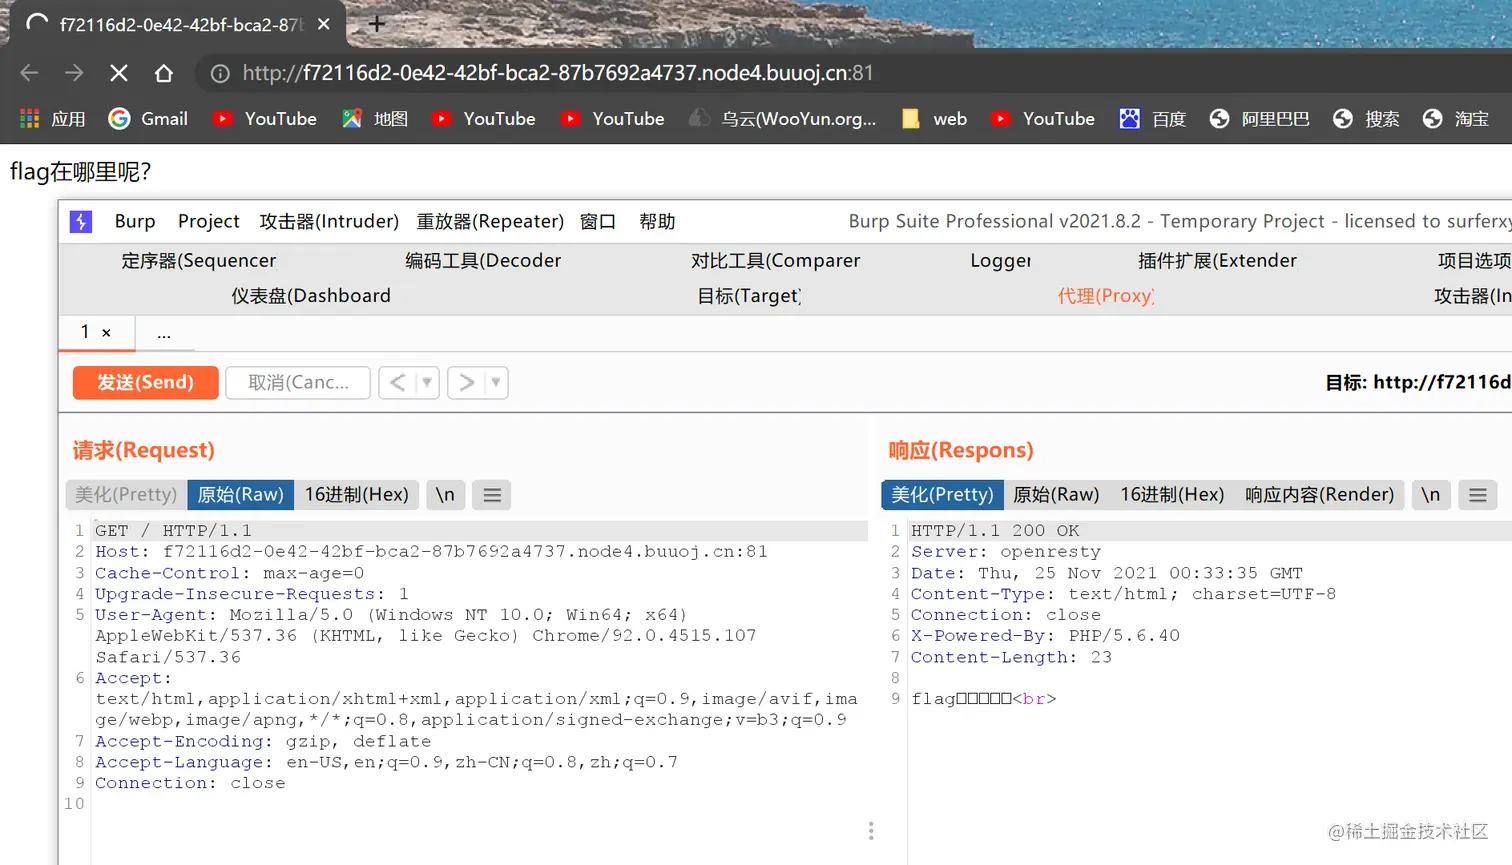The width and height of the screenshot is (1512, 865).
Task: Switch to 目标(Target) tab
Action: [749, 296]
